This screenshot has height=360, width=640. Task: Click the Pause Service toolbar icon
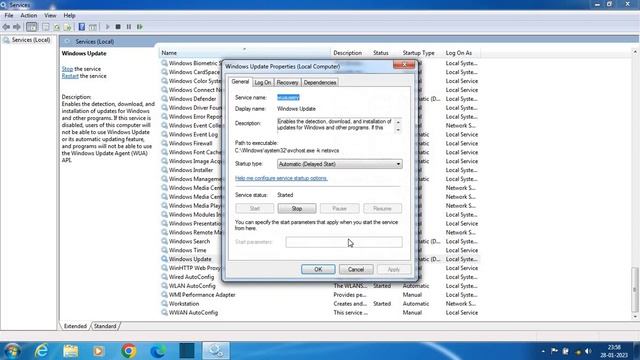click(x=129, y=27)
